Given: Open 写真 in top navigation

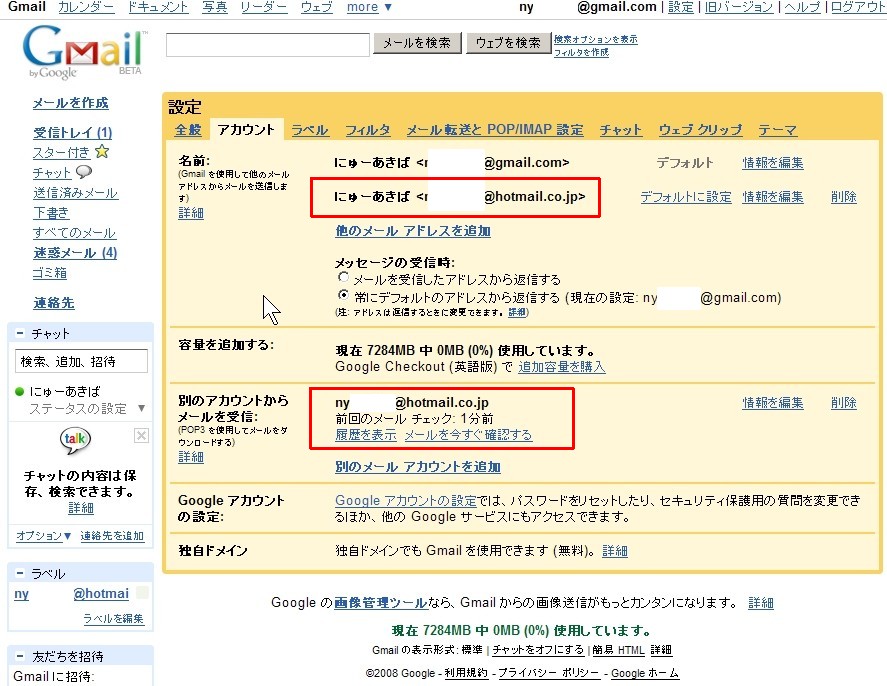Looking at the screenshot, I should tap(215, 7).
